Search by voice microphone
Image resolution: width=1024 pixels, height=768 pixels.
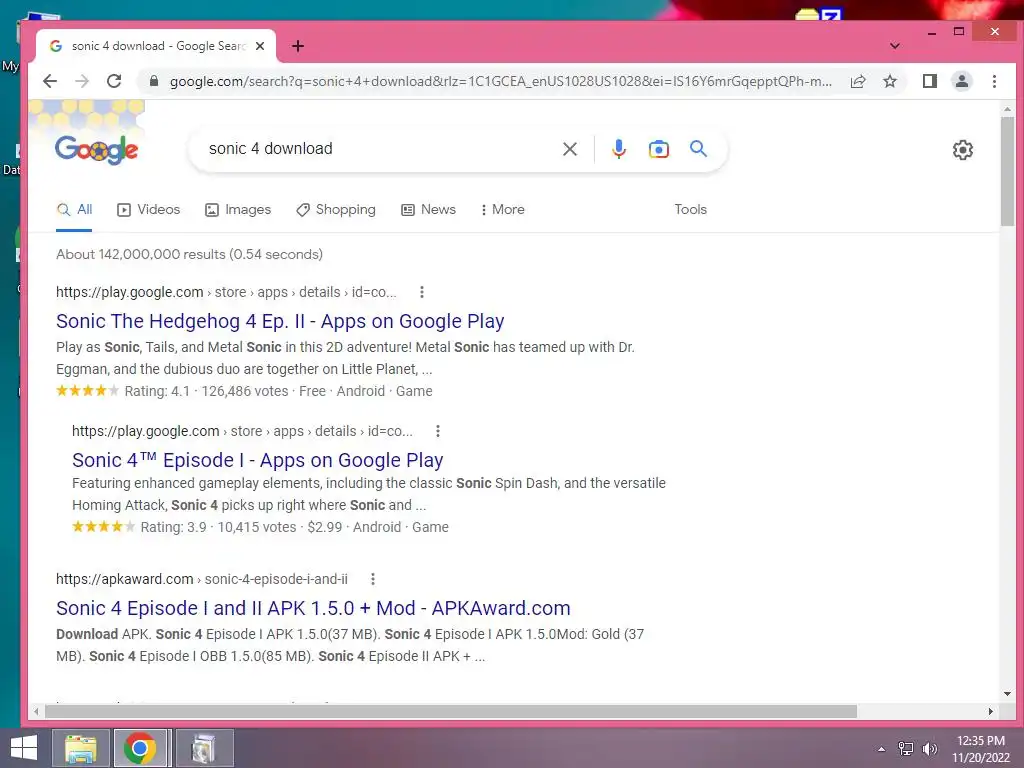tap(618, 149)
